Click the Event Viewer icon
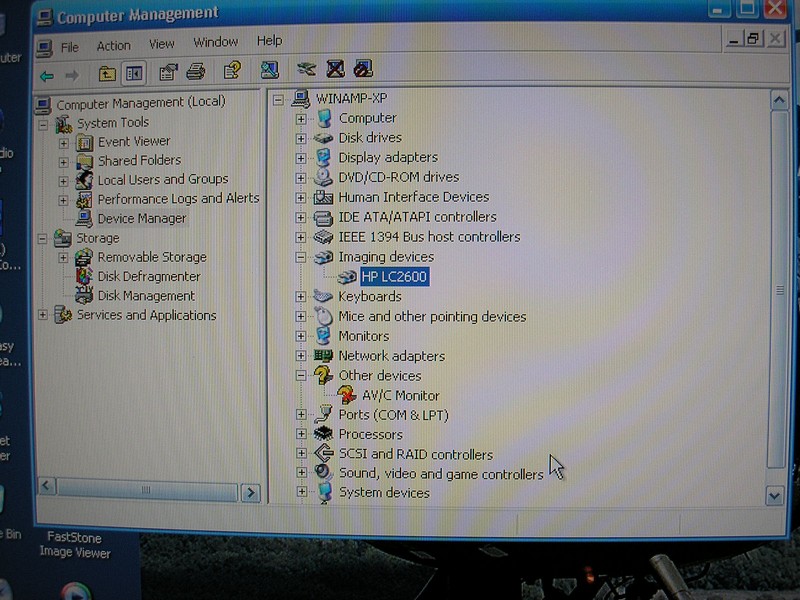This screenshot has height=600, width=800. click(x=84, y=142)
